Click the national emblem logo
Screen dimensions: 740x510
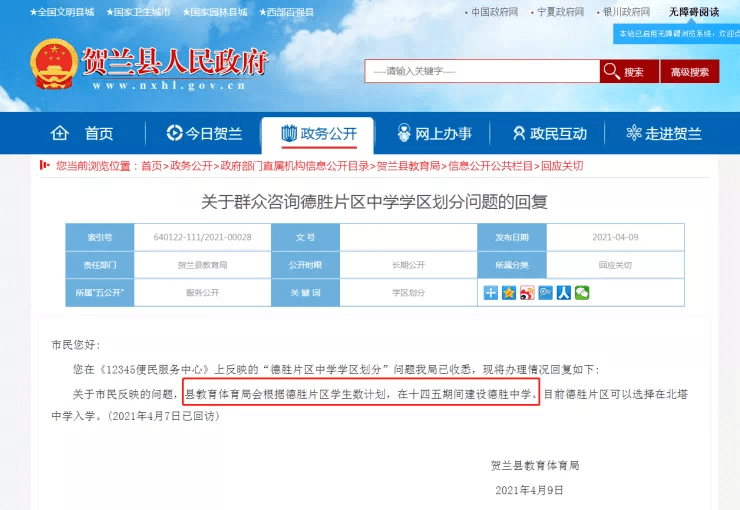54,64
